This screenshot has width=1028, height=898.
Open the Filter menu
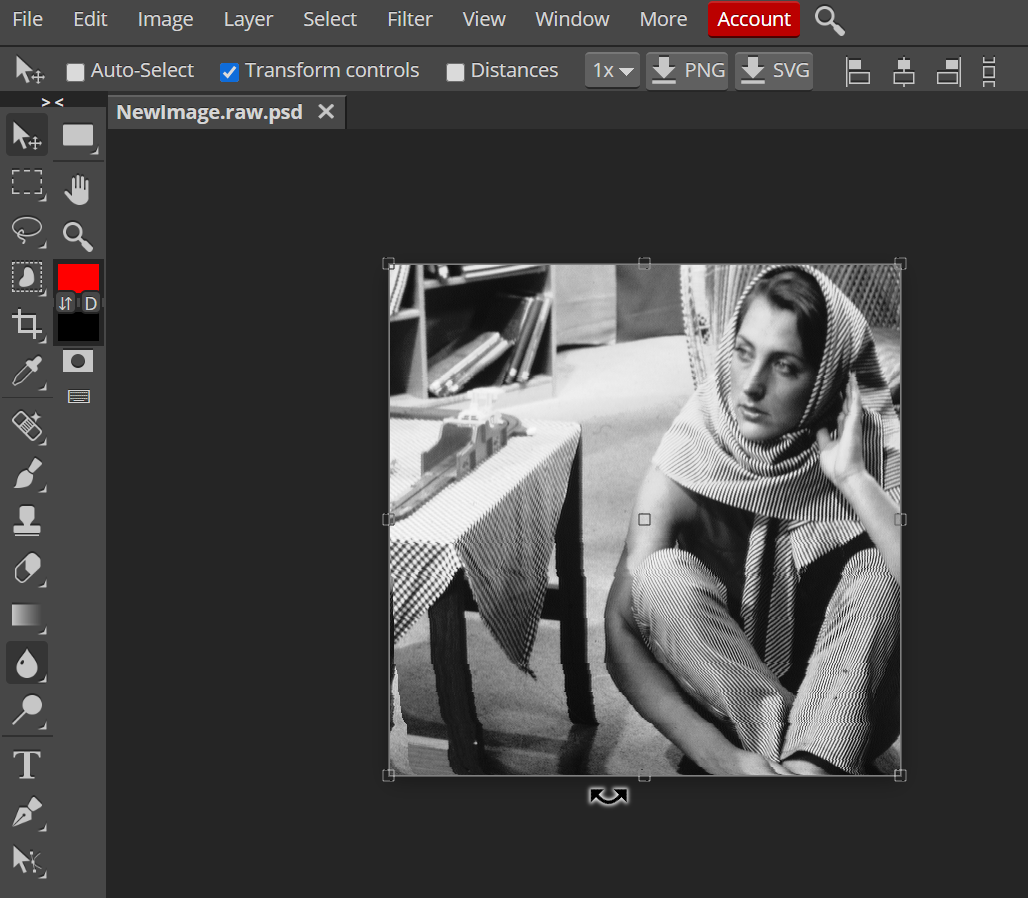coord(410,19)
